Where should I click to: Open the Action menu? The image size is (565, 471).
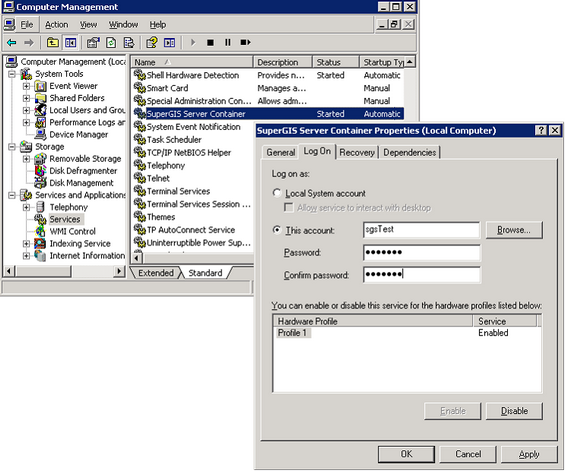click(57, 25)
